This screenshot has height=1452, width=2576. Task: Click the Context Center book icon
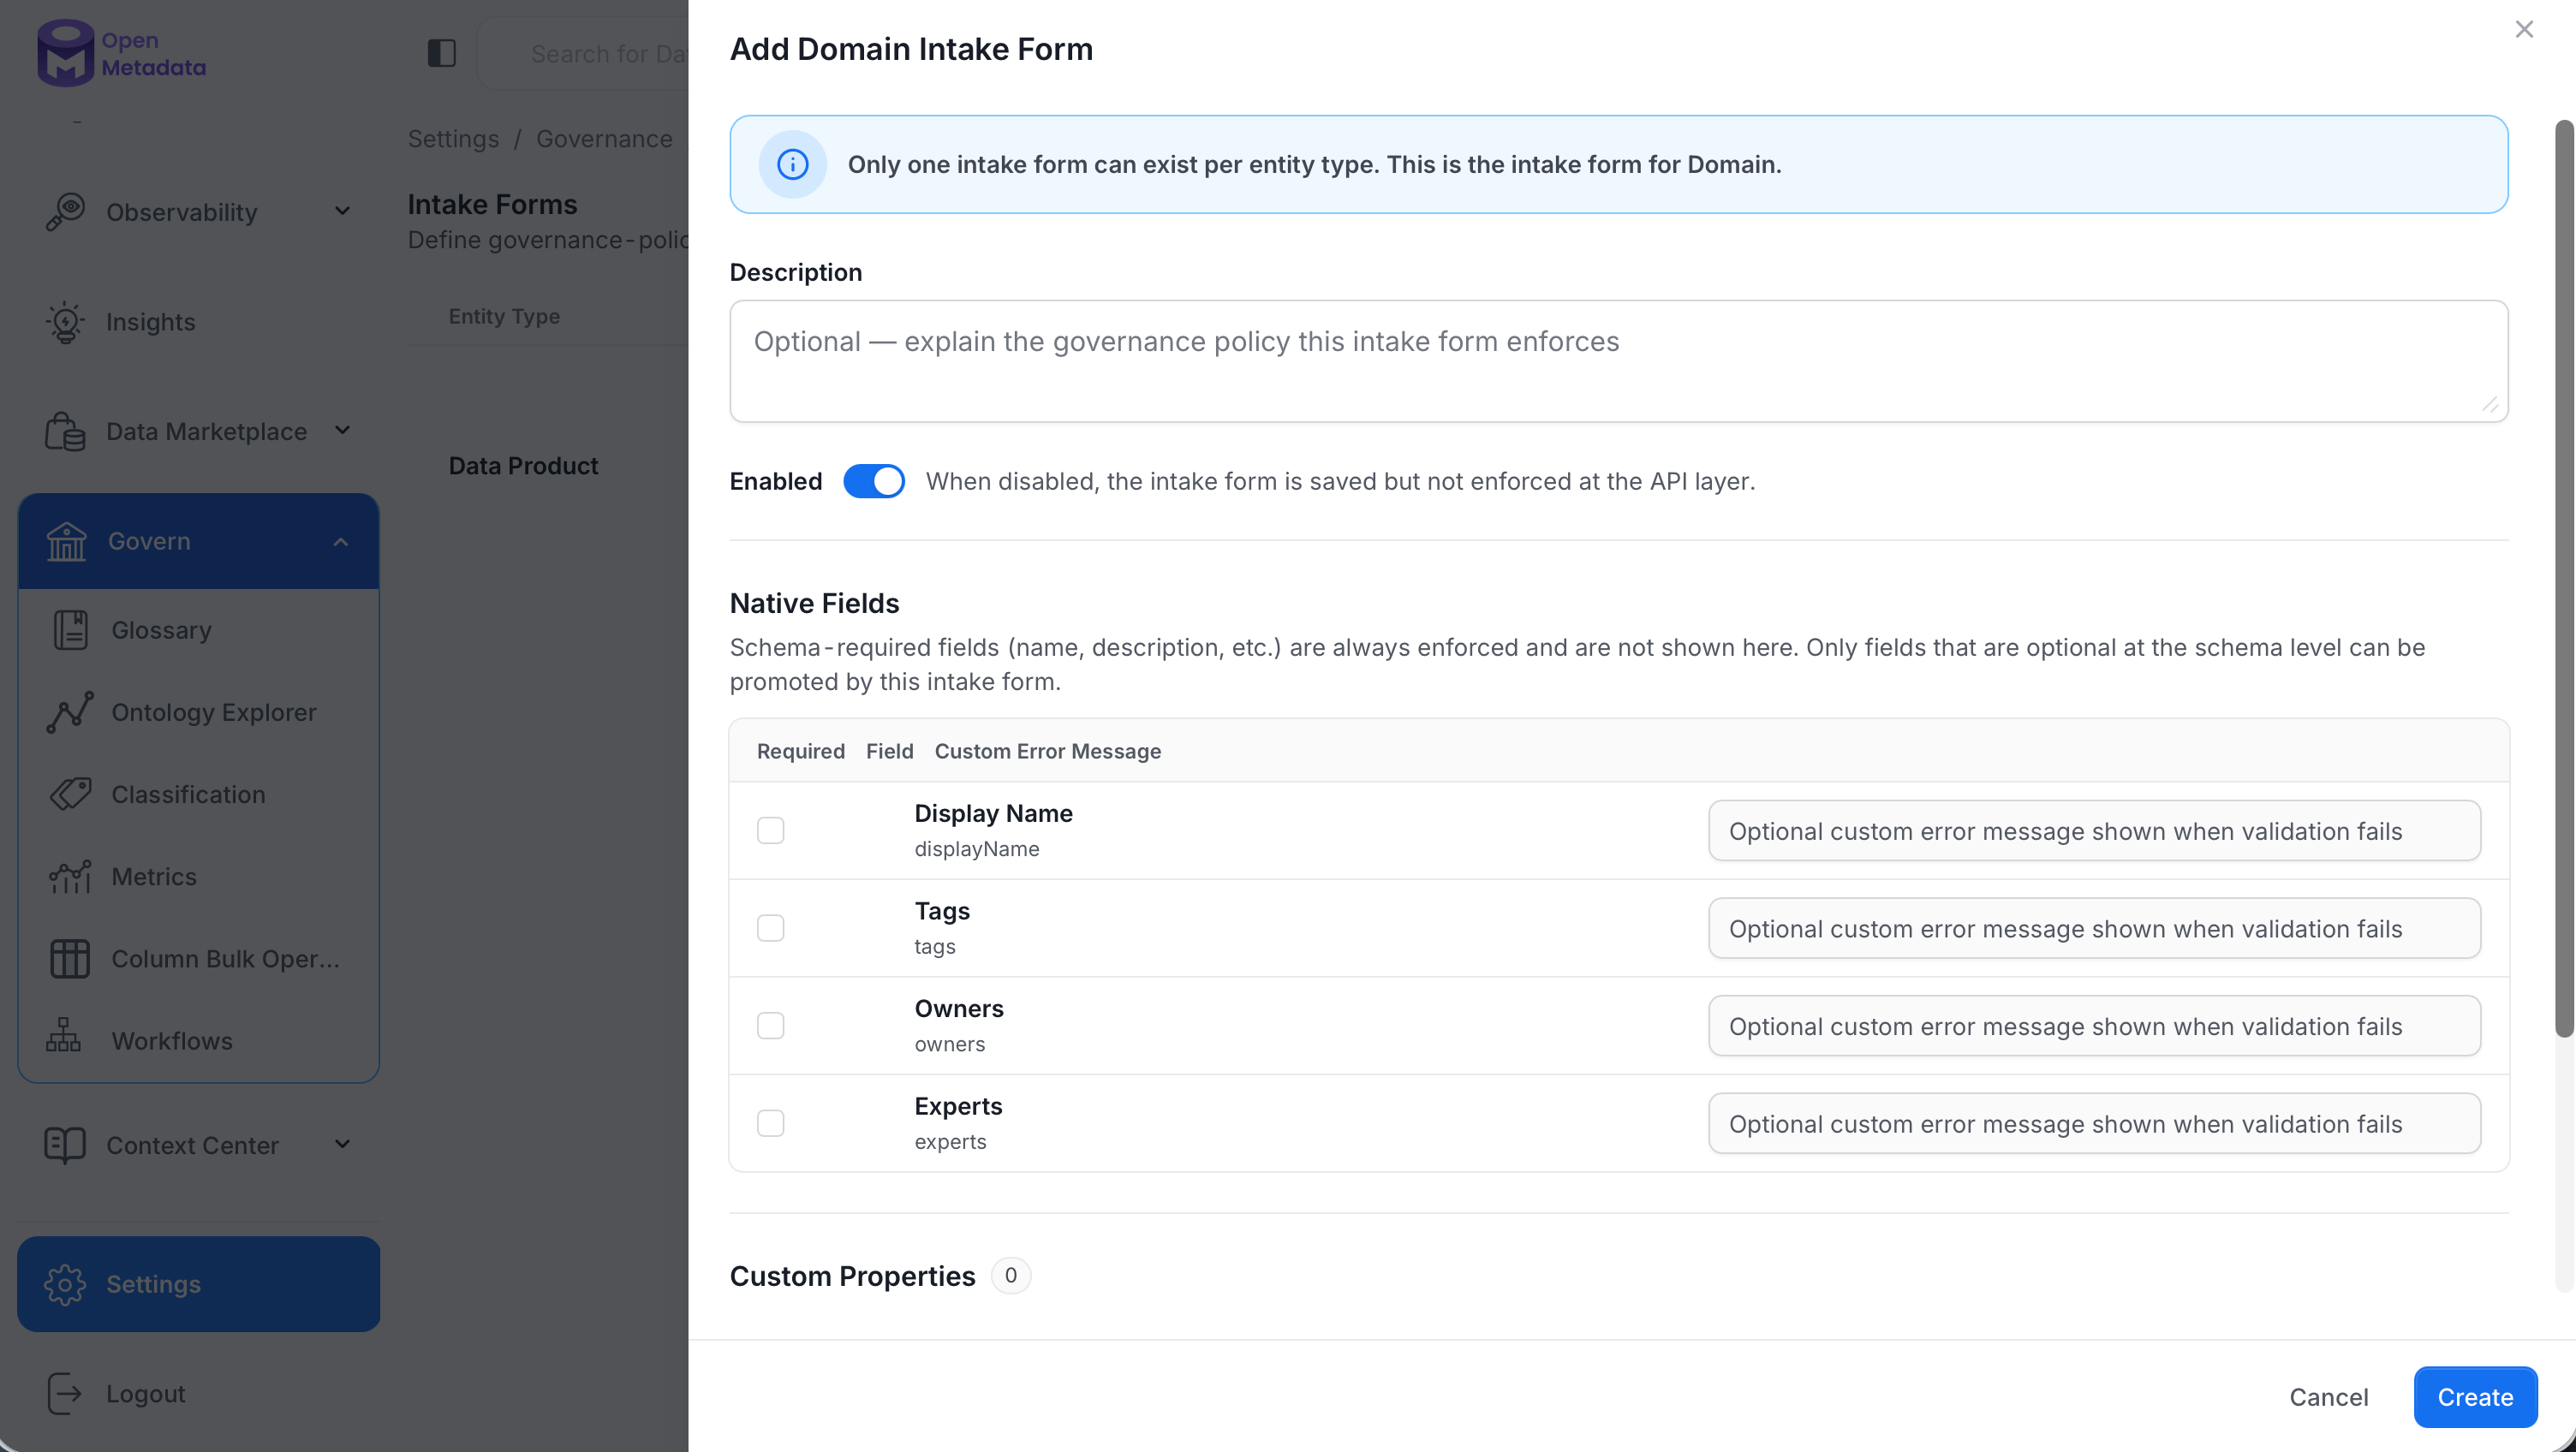click(65, 1145)
